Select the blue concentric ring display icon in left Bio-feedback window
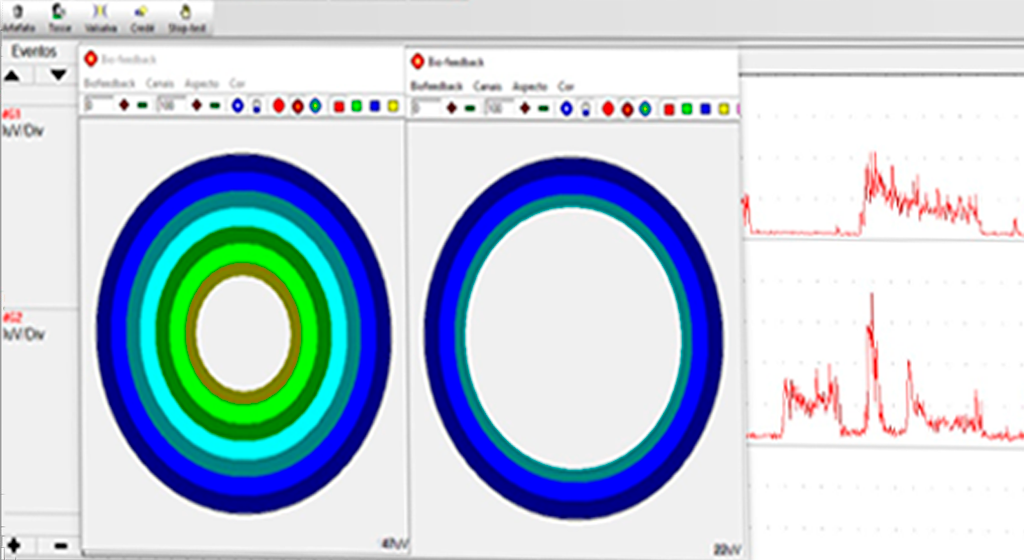1024x560 pixels. 238,105
